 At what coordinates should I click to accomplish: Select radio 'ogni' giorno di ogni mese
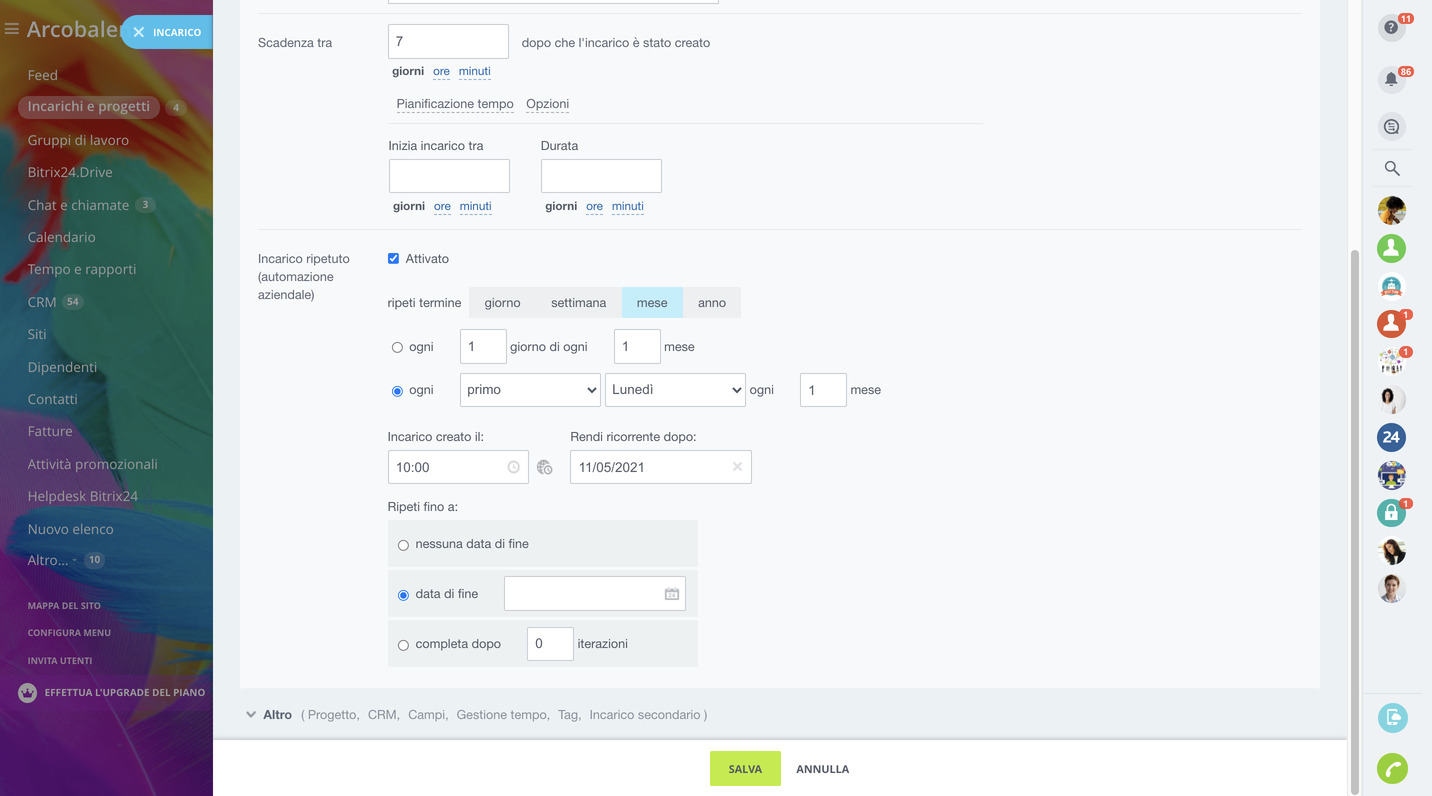[397, 347]
